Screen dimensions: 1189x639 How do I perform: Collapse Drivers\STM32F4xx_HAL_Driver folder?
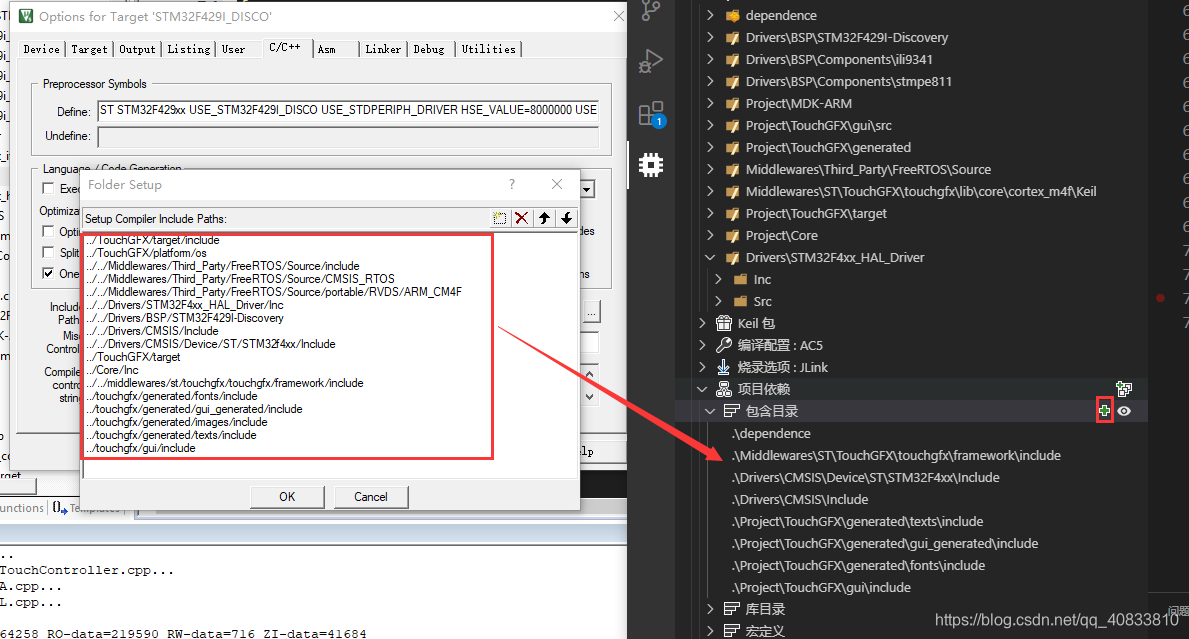[710, 257]
